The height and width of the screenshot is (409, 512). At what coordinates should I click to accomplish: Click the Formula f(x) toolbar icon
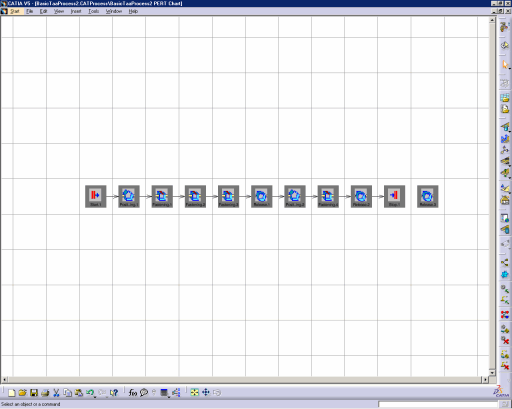(x=133, y=393)
